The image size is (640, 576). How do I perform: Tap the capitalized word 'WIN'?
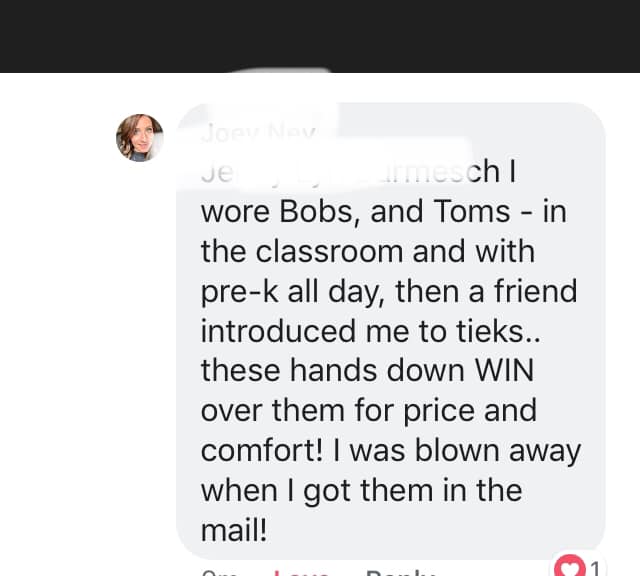(x=504, y=371)
